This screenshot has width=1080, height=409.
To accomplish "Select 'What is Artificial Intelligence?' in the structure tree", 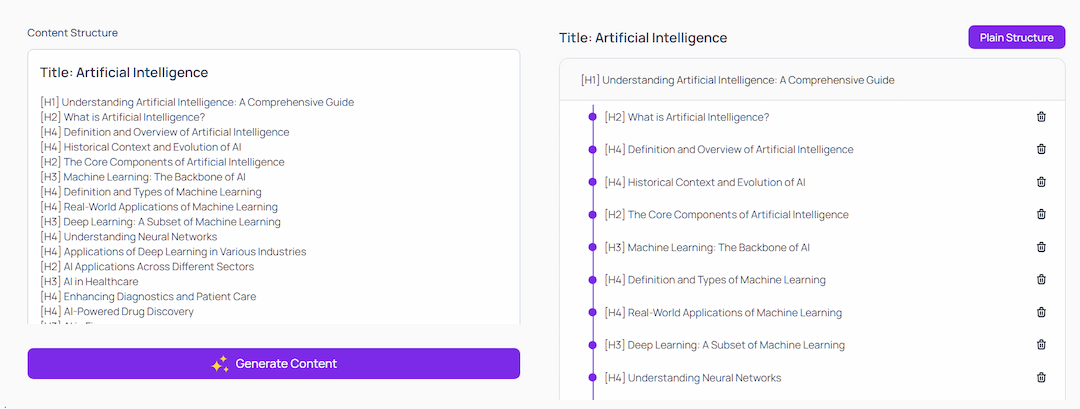I will click(686, 117).
